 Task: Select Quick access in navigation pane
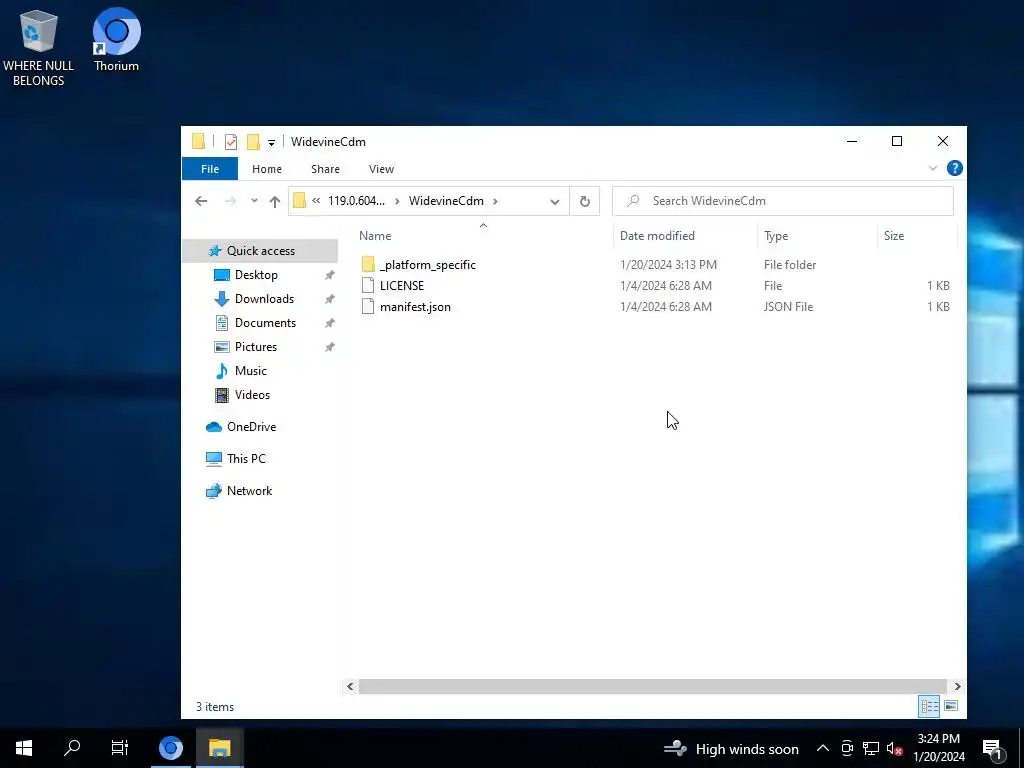(260, 251)
